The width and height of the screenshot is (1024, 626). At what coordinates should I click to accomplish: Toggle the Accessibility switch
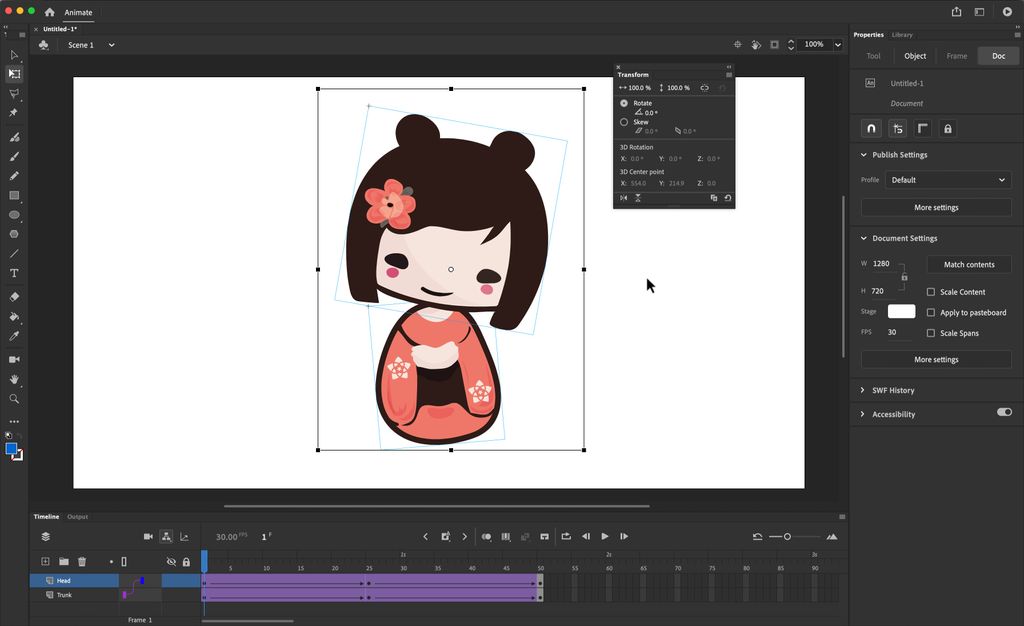pos(1004,413)
